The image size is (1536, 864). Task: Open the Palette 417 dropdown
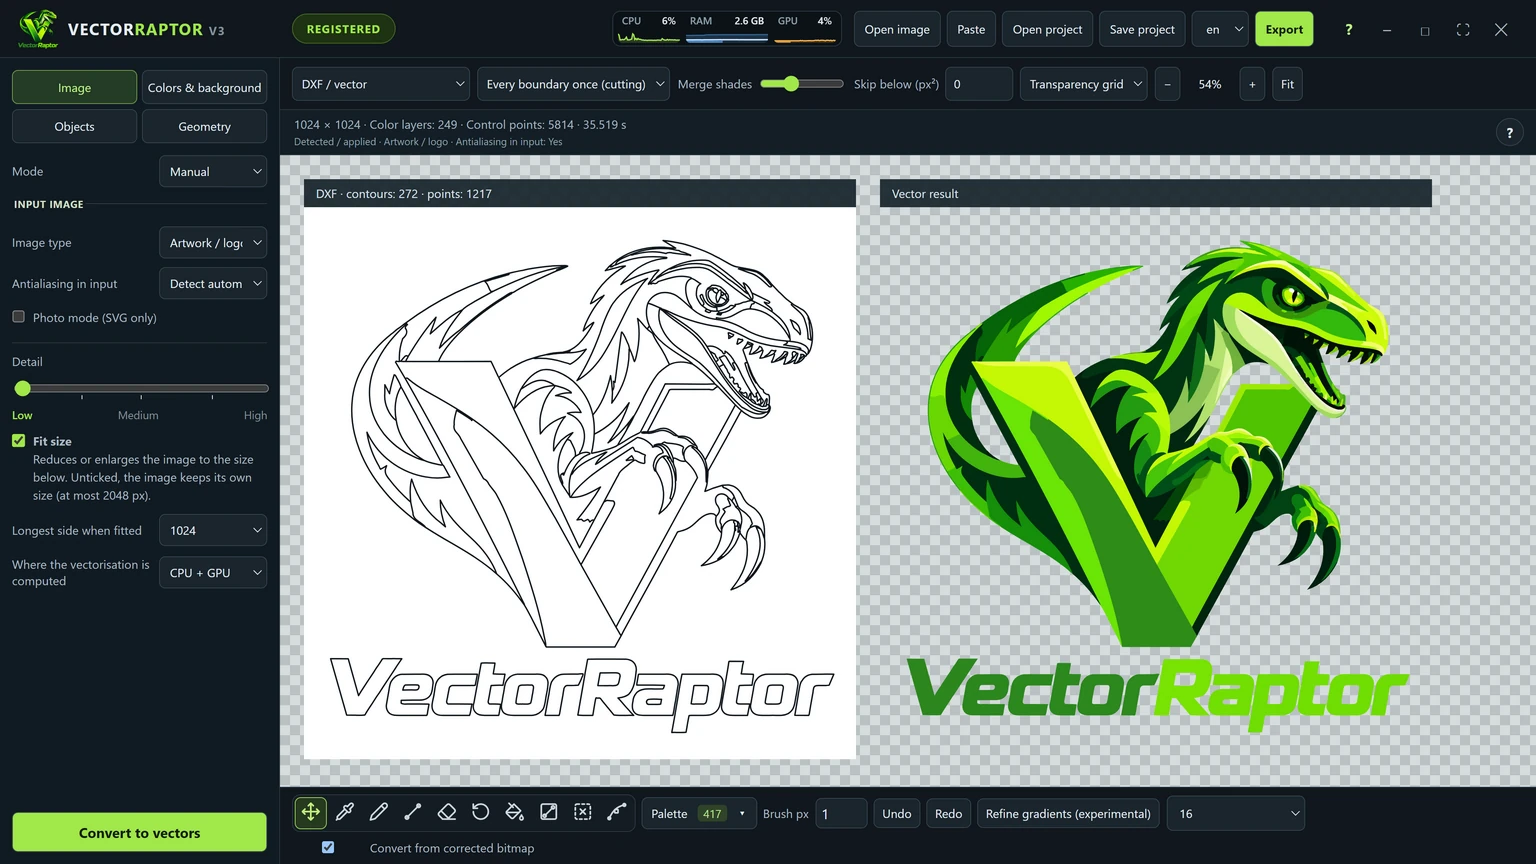698,813
